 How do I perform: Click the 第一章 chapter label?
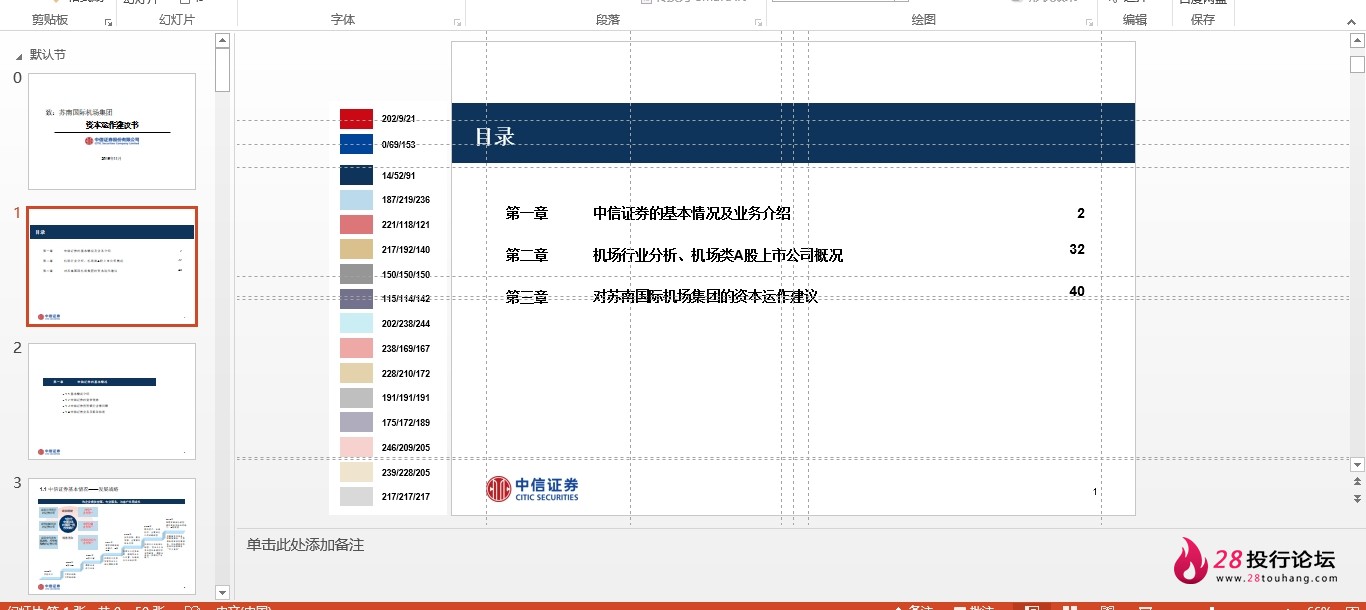click(x=527, y=213)
